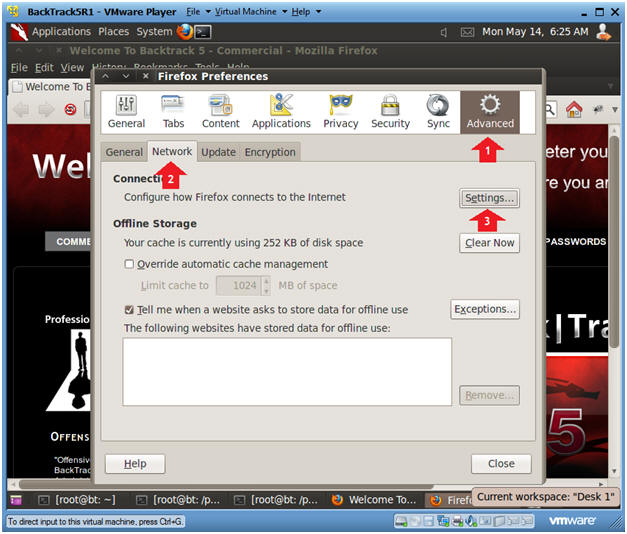Open the Privacy preferences pane

[340, 112]
